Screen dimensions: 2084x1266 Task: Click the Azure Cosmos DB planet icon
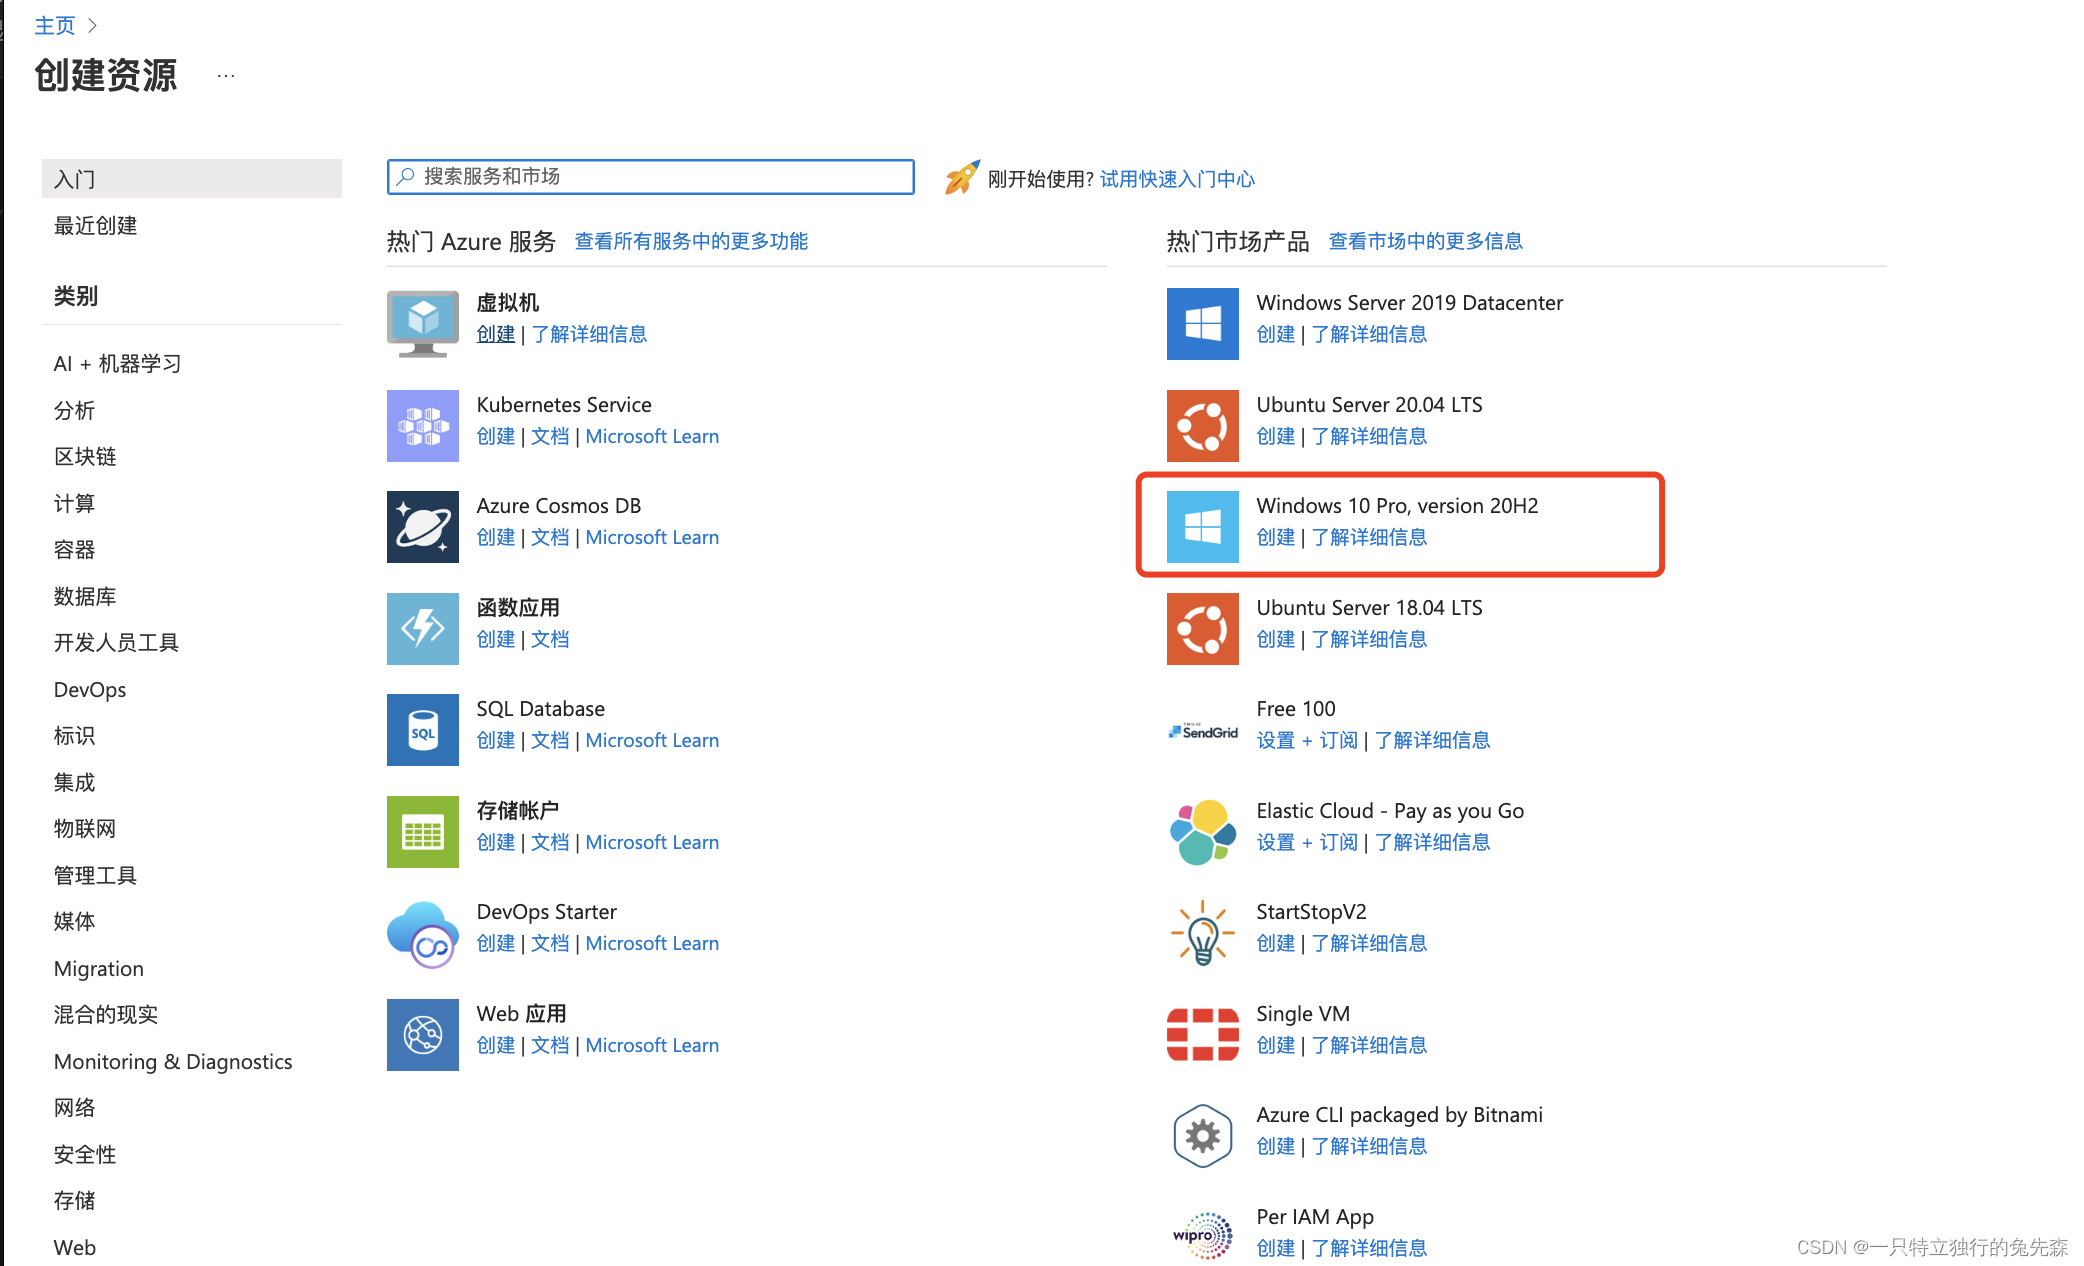point(422,527)
